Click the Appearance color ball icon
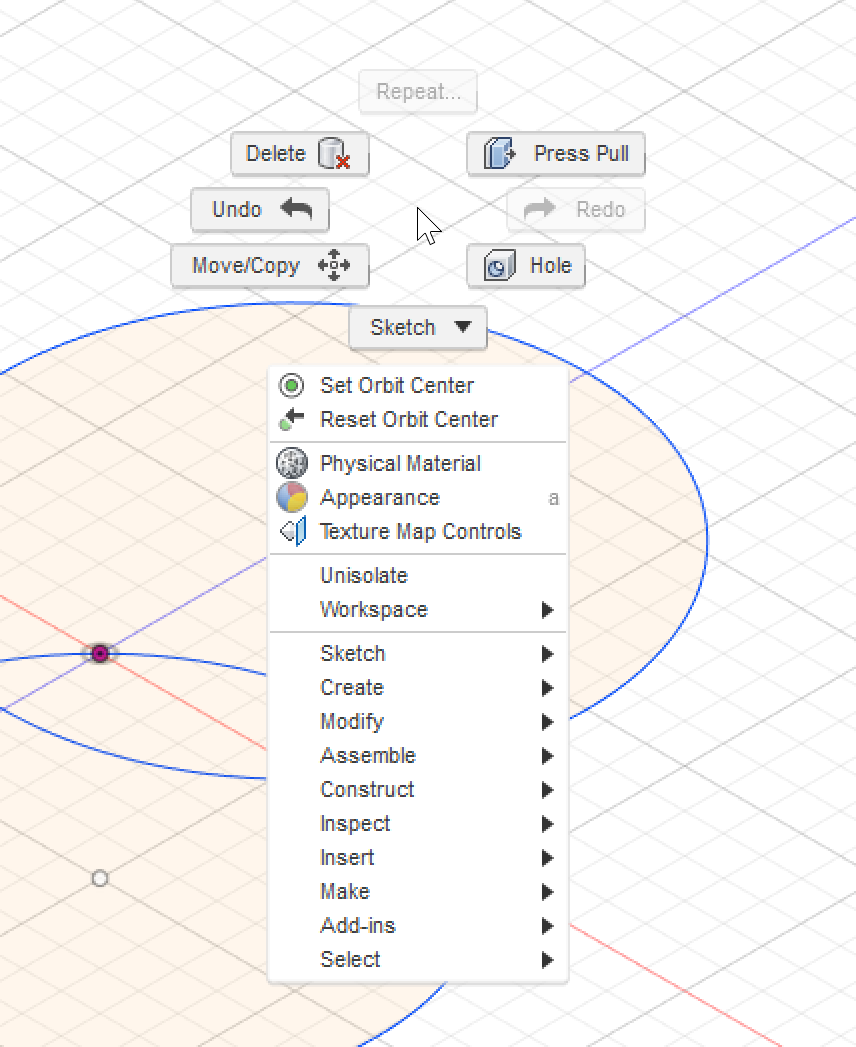 pyautogui.click(x=292, y=497)
